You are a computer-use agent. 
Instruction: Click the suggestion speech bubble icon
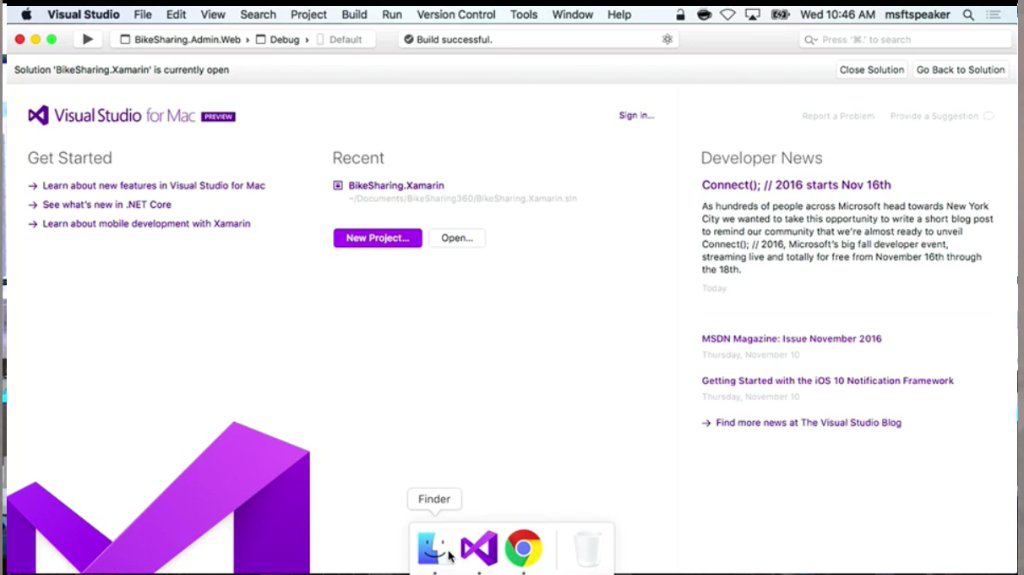tap(989, 116)
